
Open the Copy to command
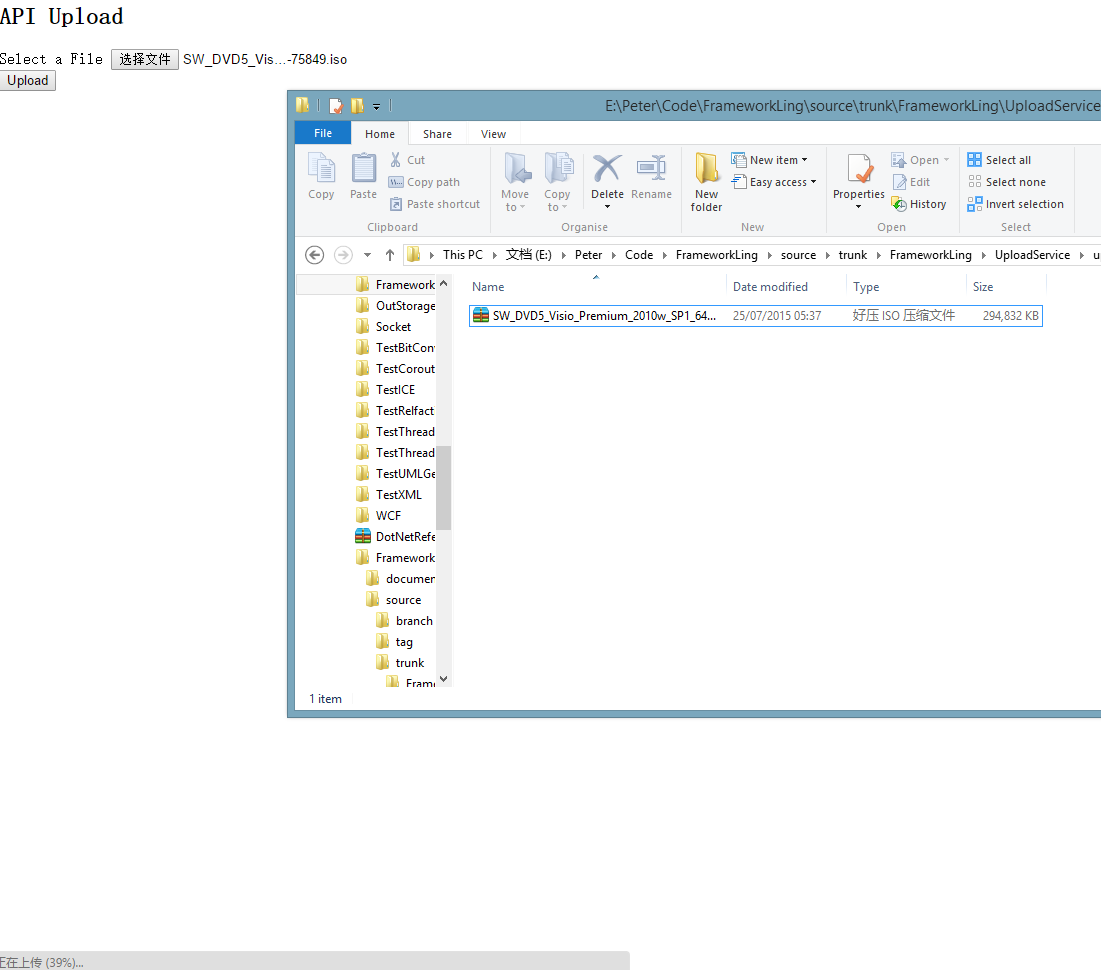point(558,182)
